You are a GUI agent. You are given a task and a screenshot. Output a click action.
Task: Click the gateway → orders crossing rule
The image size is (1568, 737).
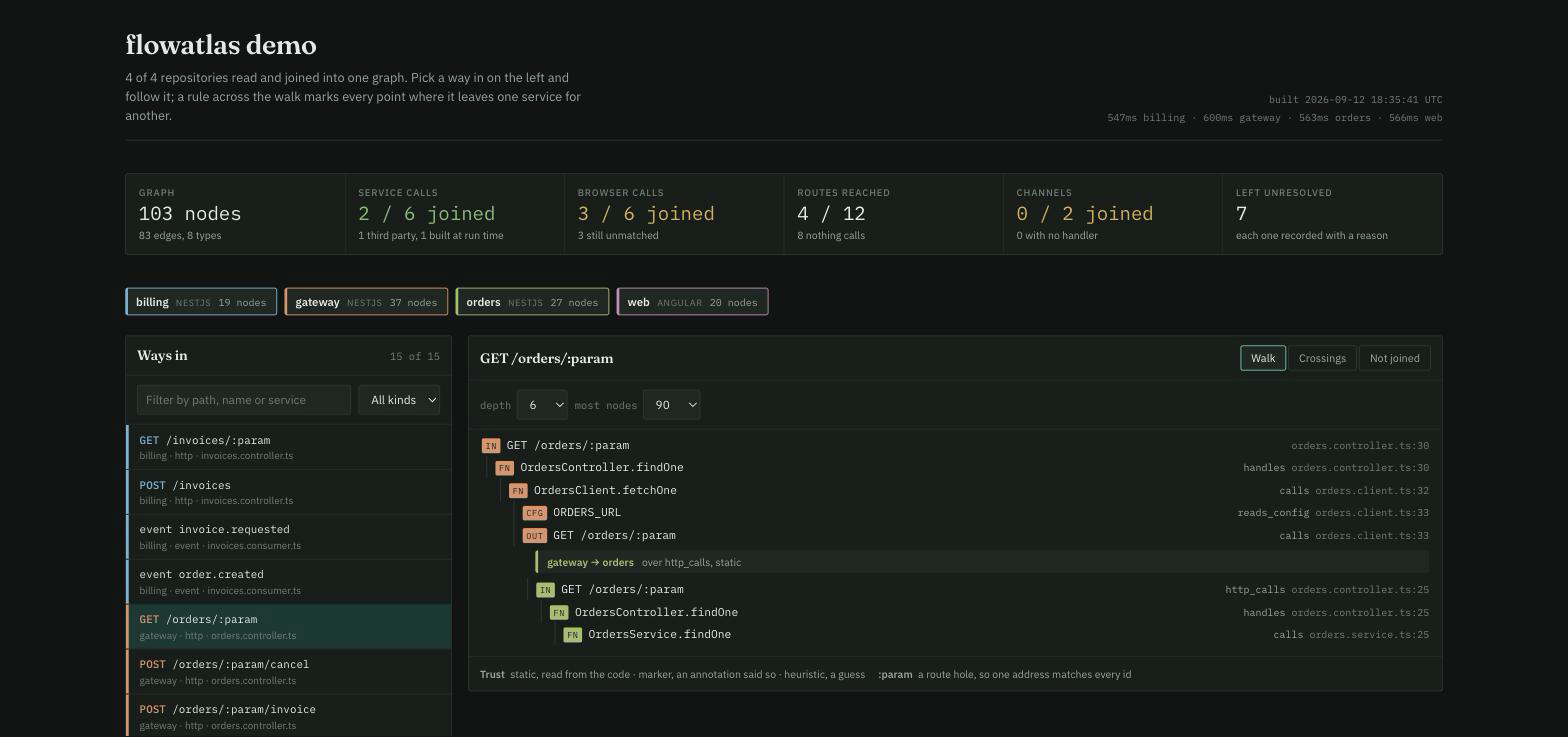(982, 562)
